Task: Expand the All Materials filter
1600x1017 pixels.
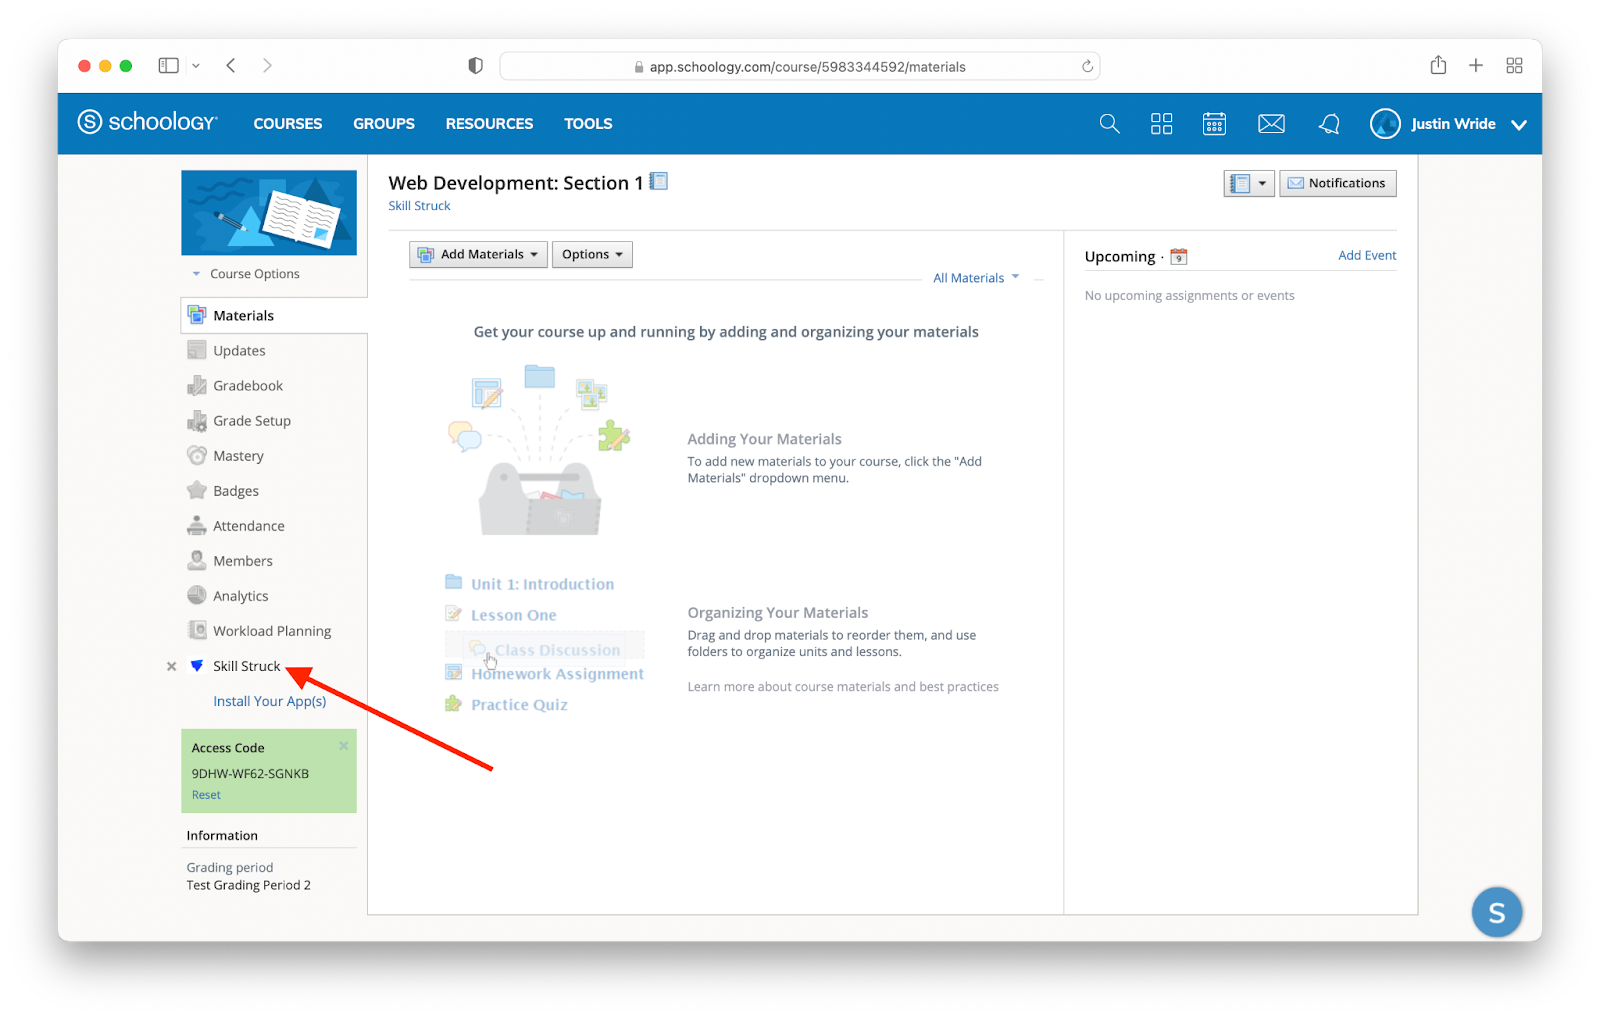Action: (975, 278)
